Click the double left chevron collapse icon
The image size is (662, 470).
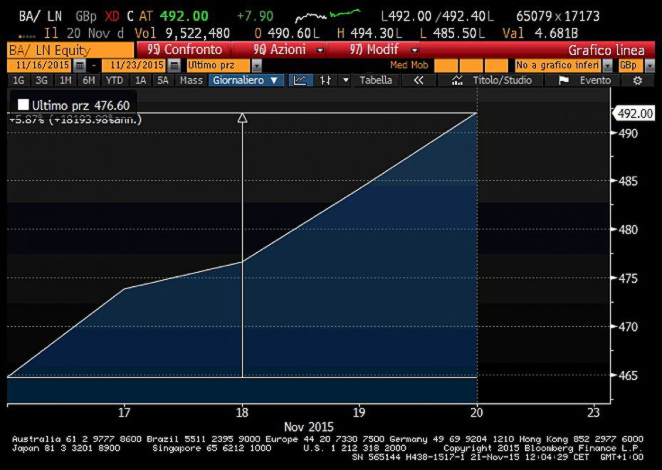pyautogui.click(x=419, y=80)
